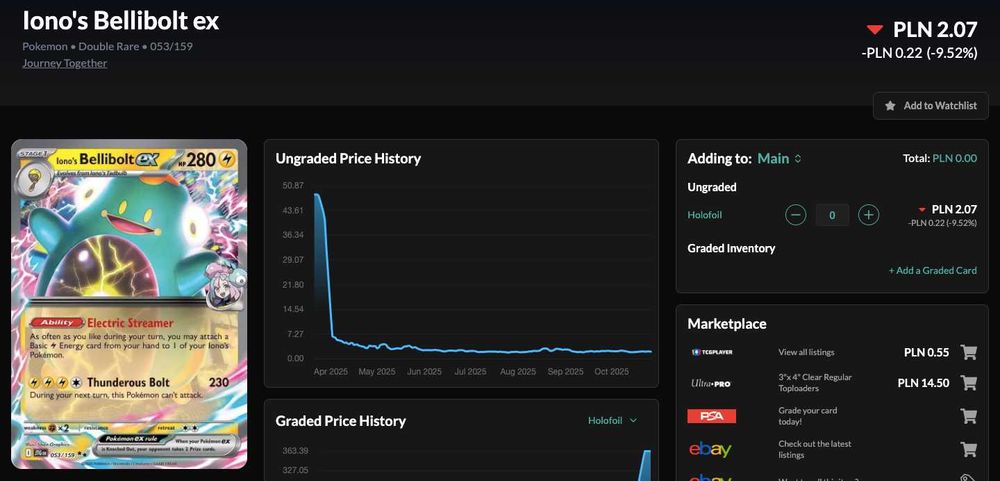Image resolution: width=1000 pixels, height=481 pixels.
Task: Decrease Holofoil quantity with minus button
Action: click(x=796, y=215)
